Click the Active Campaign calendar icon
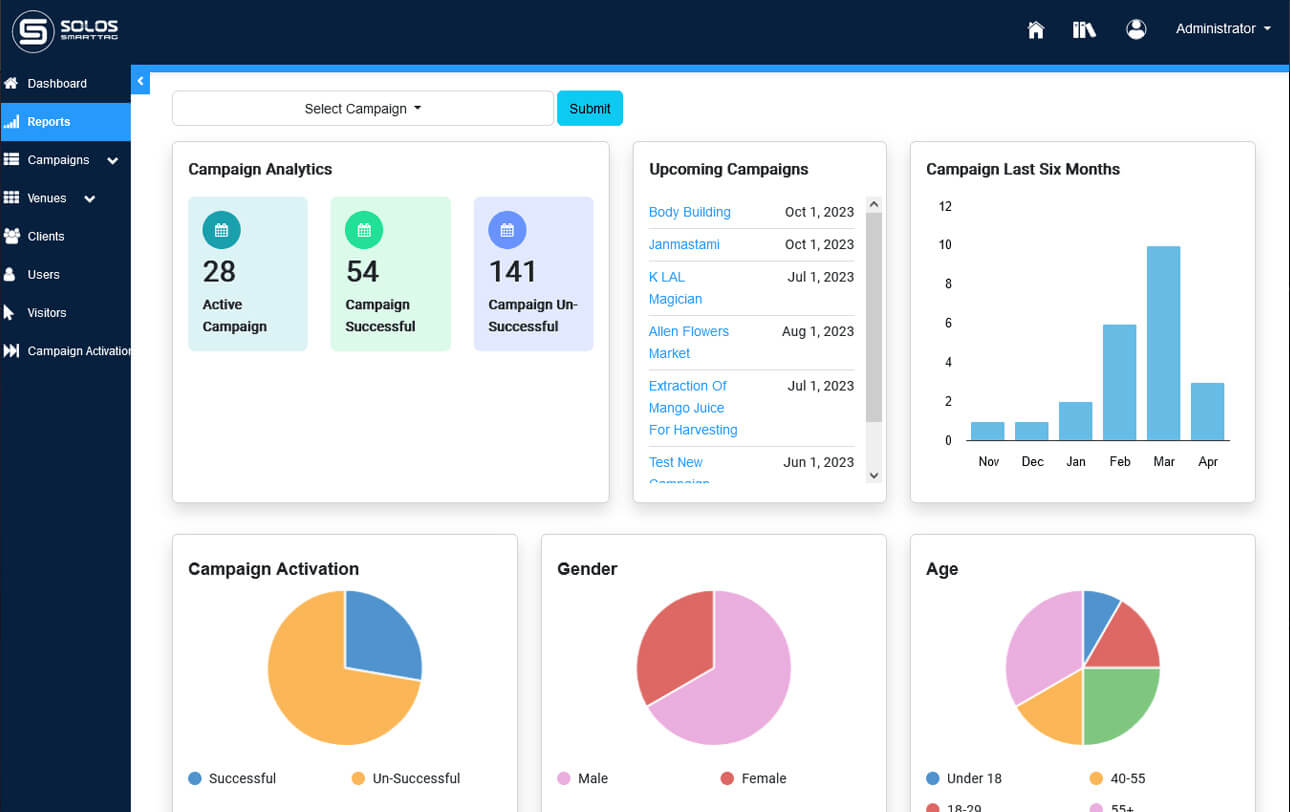The image size is (1290, 812). pyautogui.click(x=221, y=230)
